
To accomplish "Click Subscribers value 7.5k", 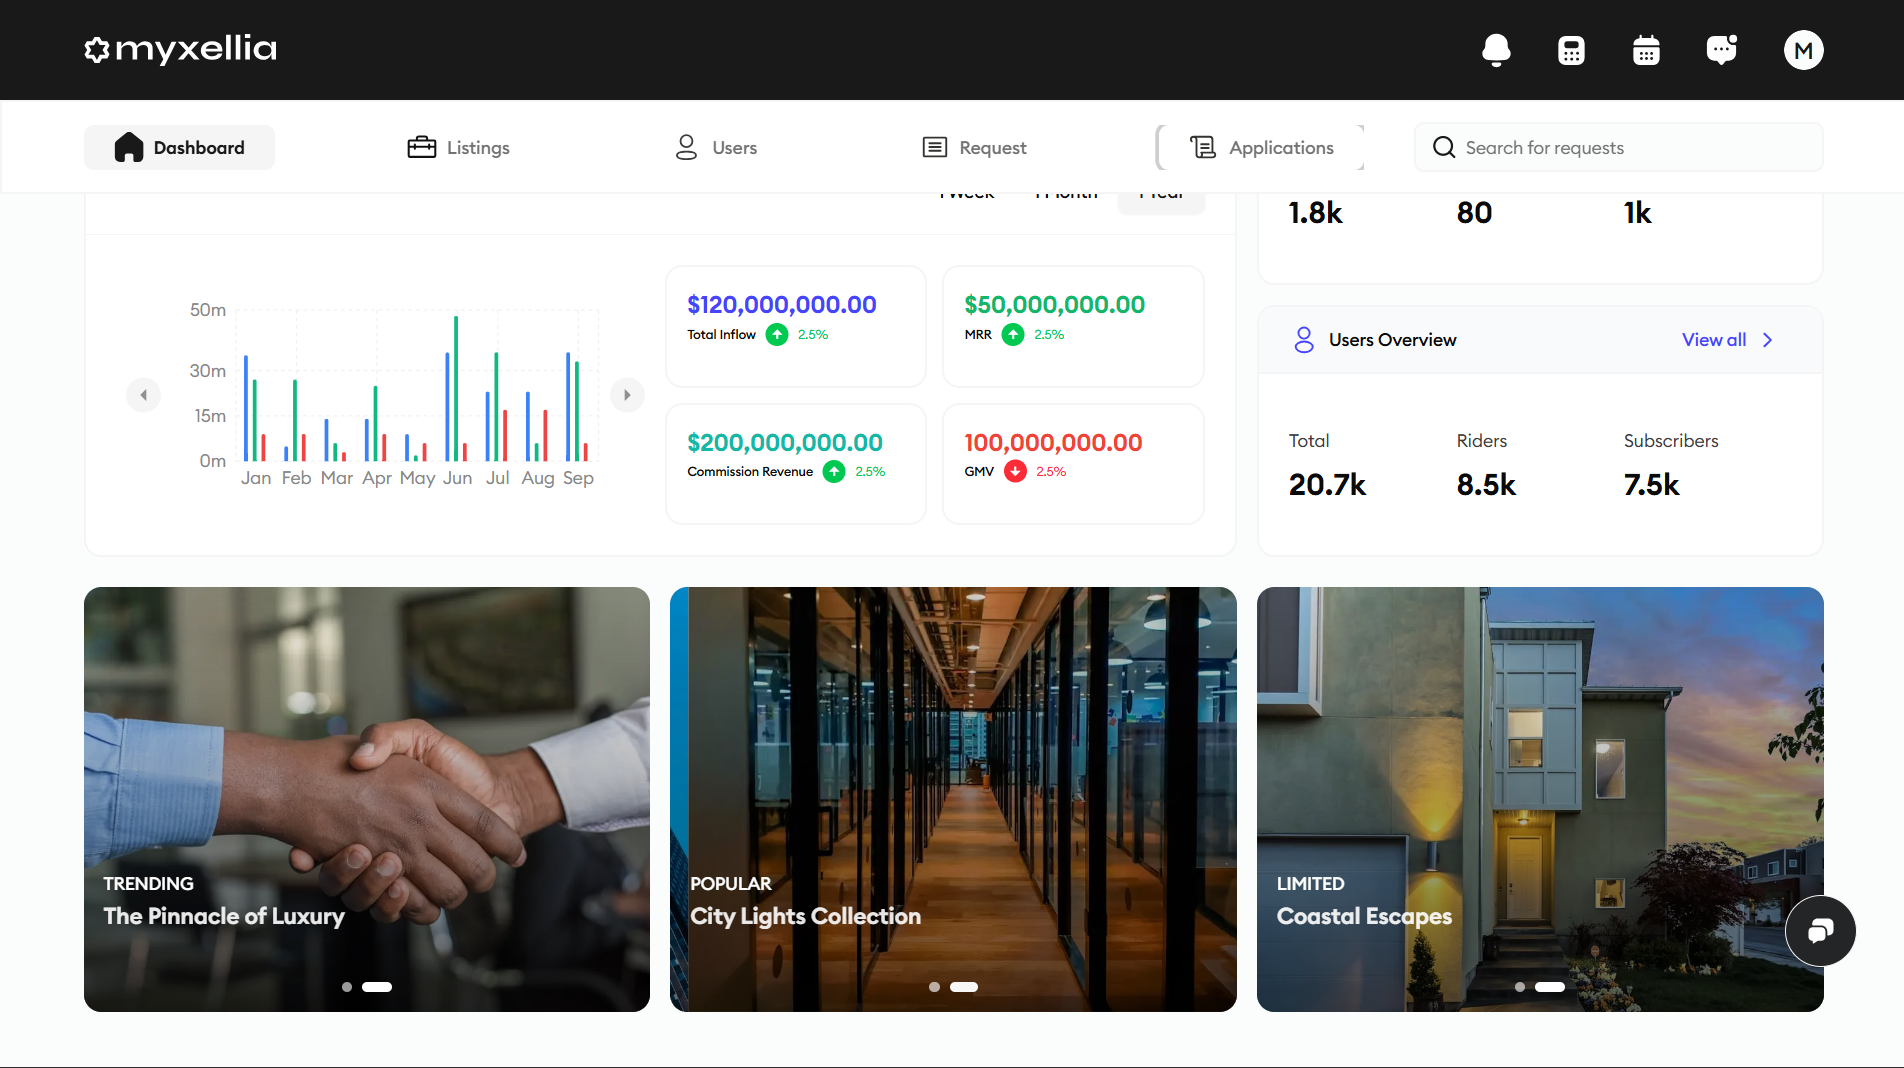I will pyautogui.click(x=1651, y=485).
